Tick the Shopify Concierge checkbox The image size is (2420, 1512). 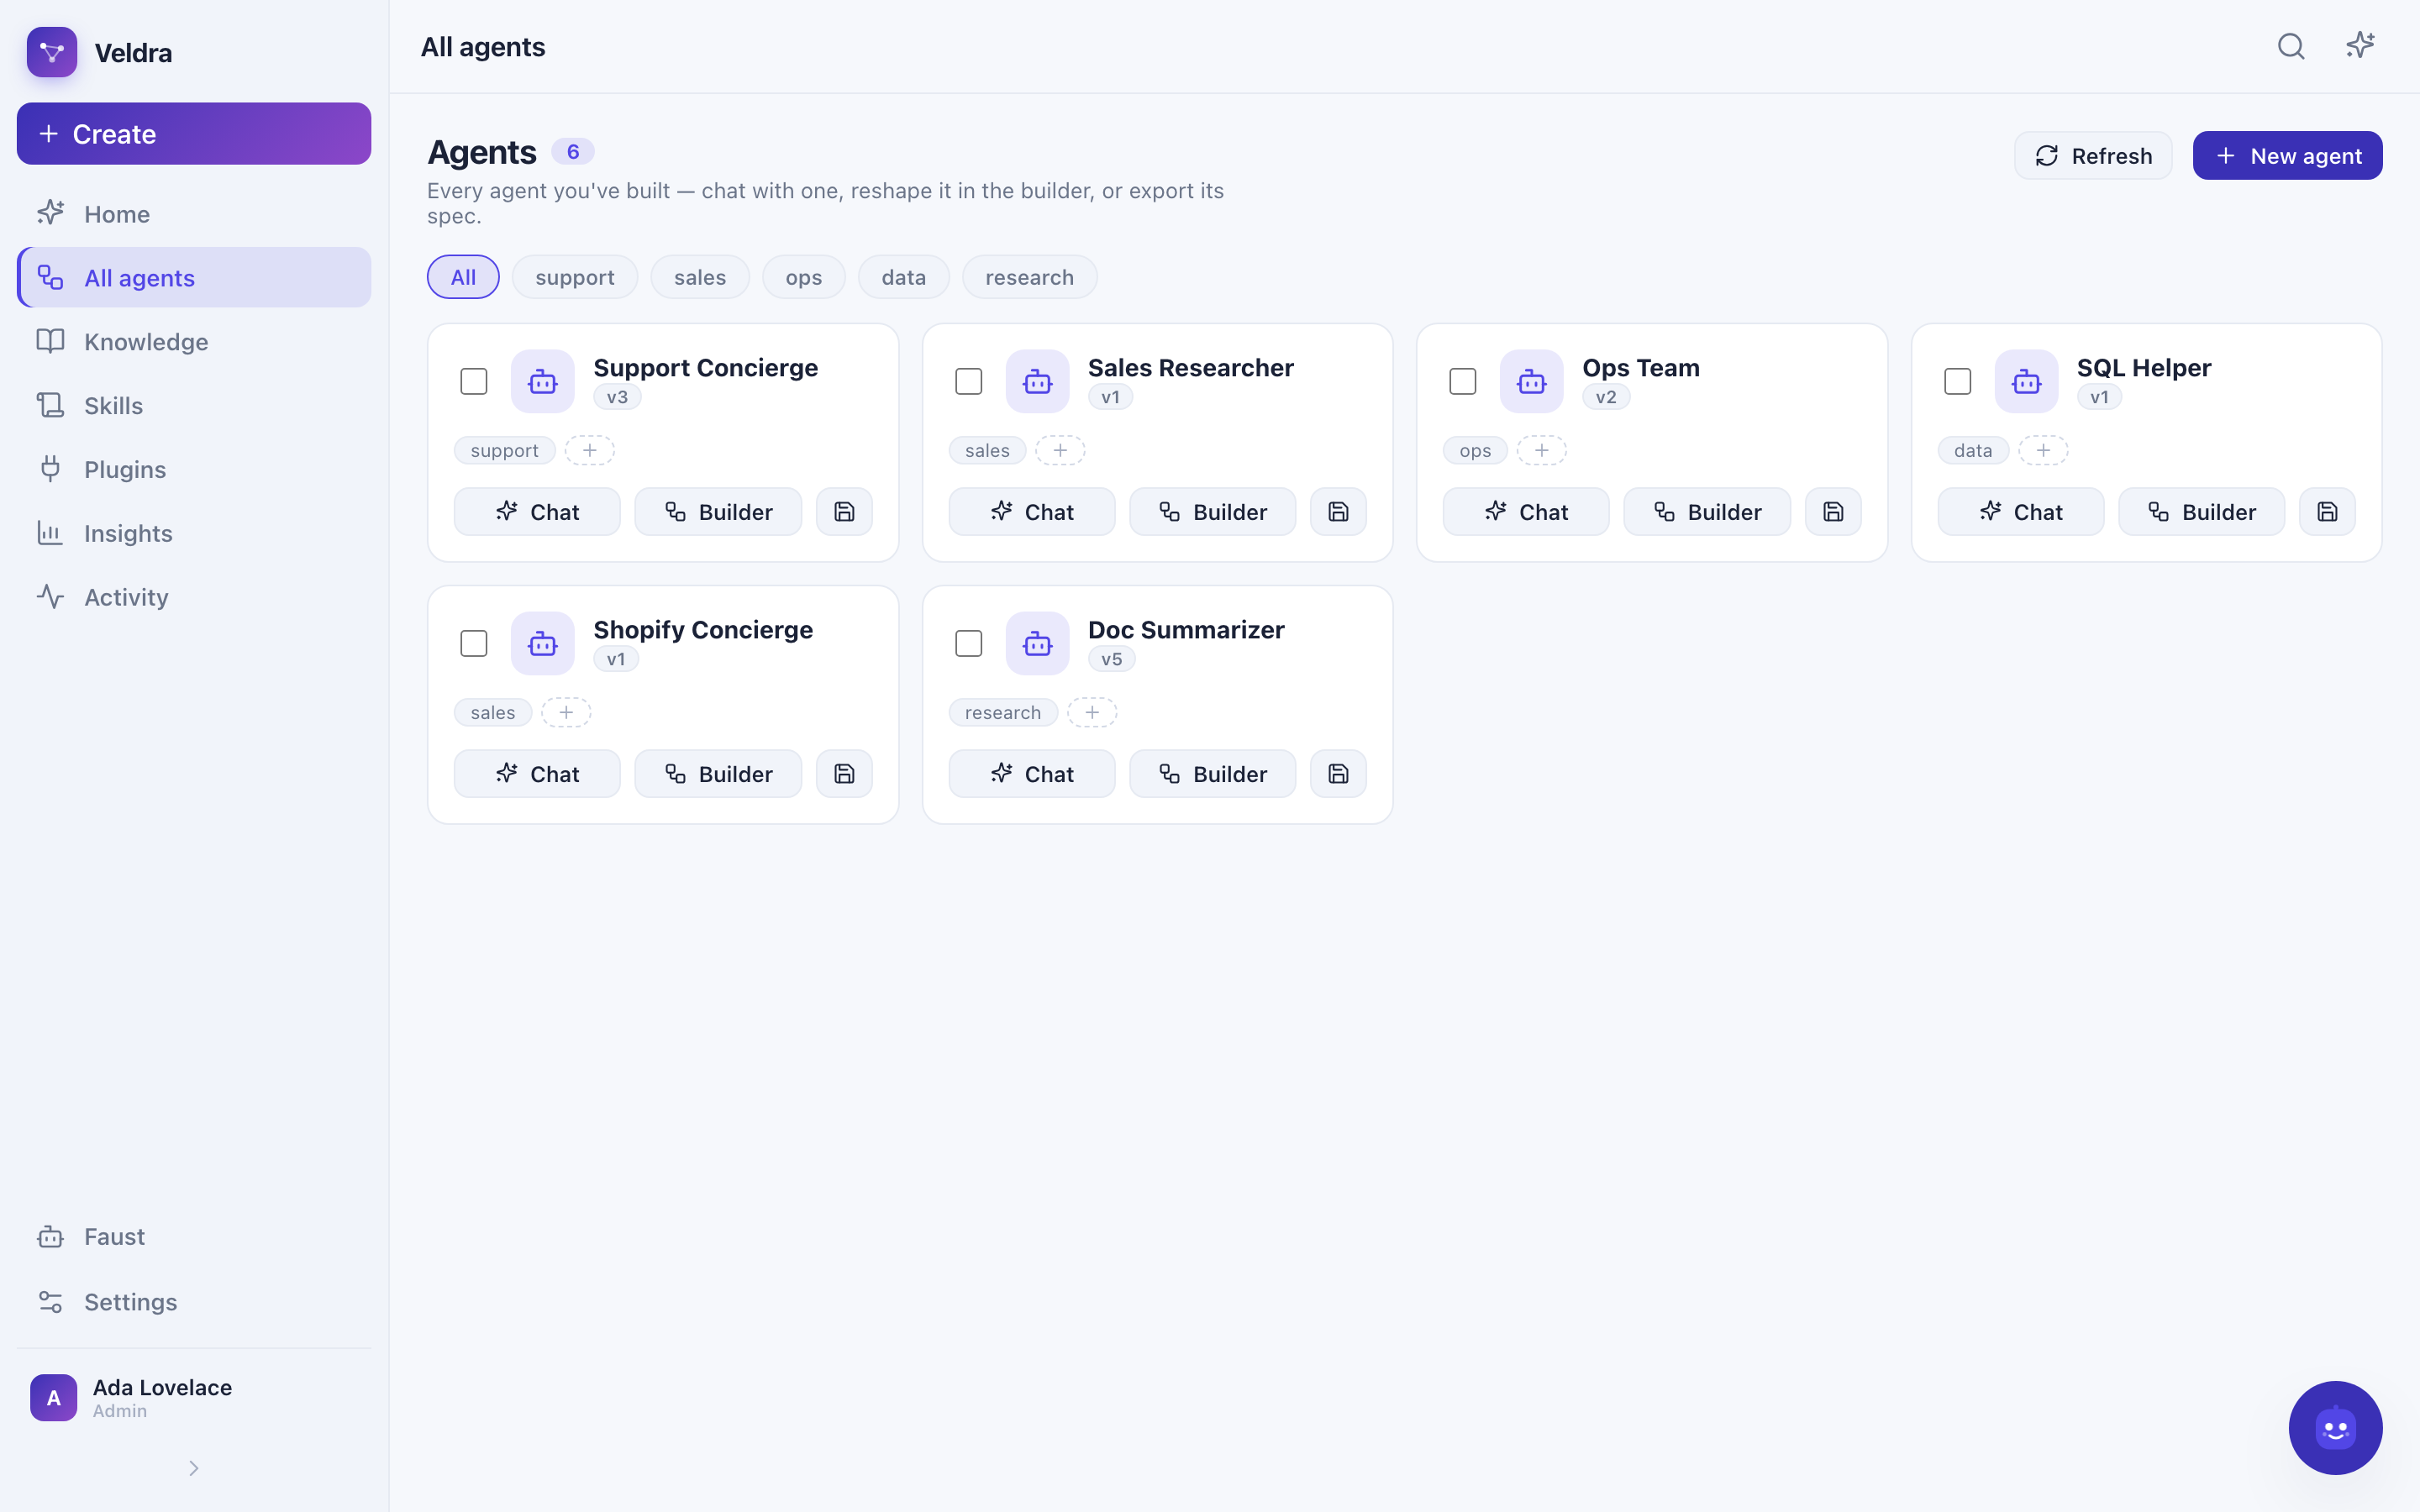click(x=474, y=643)
